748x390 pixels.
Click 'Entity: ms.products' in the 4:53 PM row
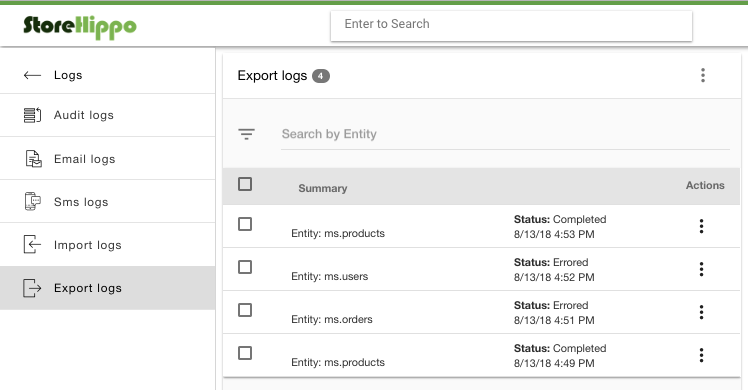point(338,234)
